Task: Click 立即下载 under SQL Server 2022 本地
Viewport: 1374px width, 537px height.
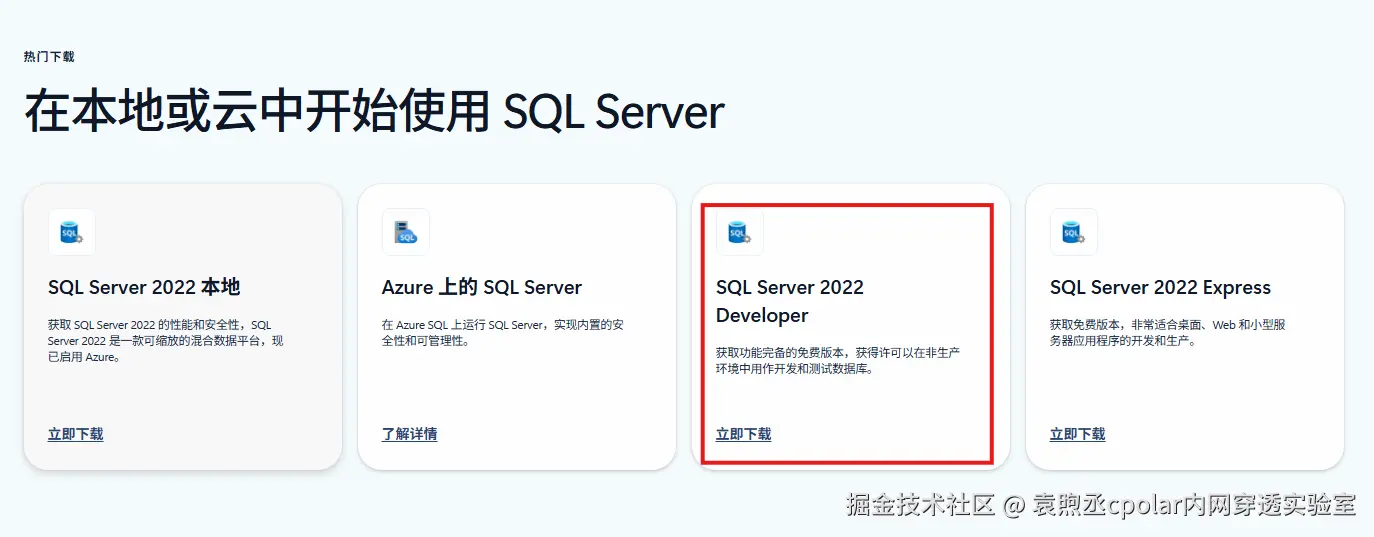Action: click(75, 434)
